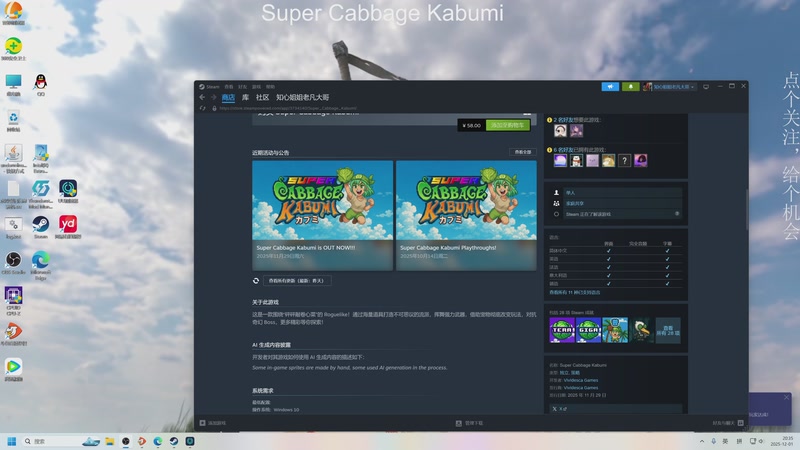Open friends and chat at bottom right
Viewport: 800px width, 450px height.
pyautogui.click(x=728, y=423)
